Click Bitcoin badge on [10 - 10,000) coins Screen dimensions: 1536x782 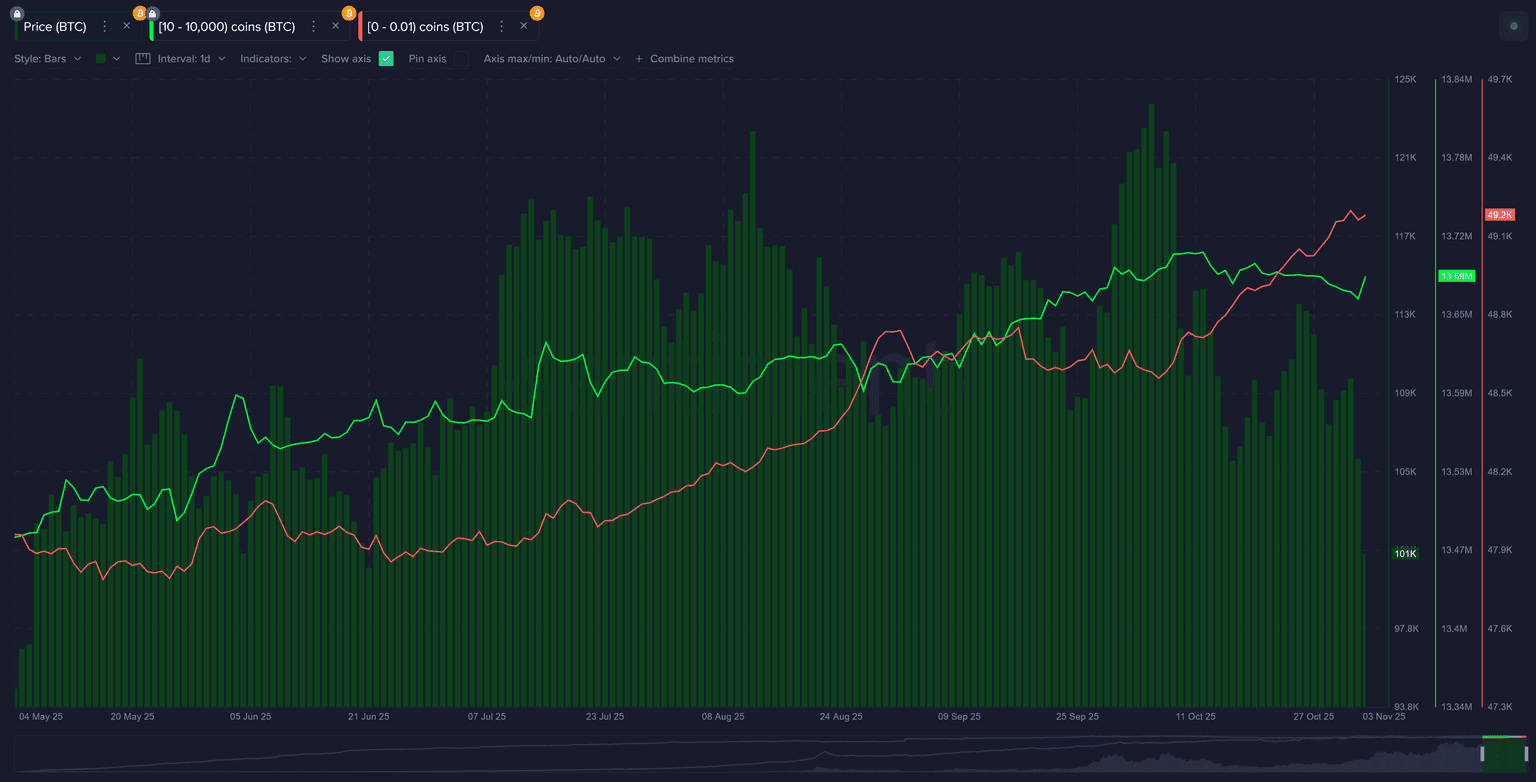pyautogui.click(x=348, y=13)
